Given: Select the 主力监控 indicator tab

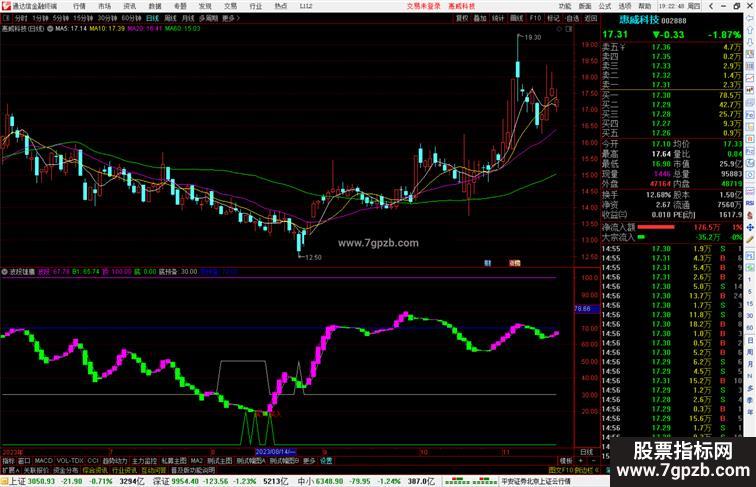Looking at the screenshot, I should click(144, 460).
